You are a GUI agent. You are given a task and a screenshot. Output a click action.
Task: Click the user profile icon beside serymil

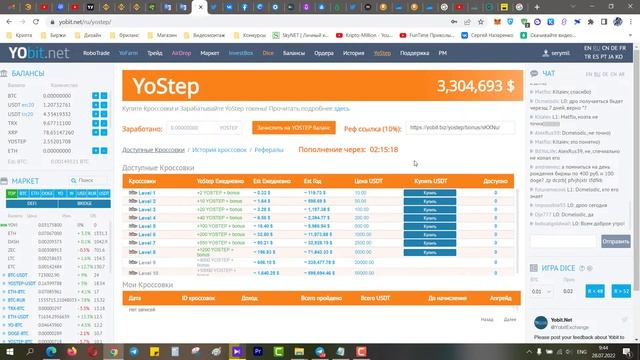[x=546, y=53]
